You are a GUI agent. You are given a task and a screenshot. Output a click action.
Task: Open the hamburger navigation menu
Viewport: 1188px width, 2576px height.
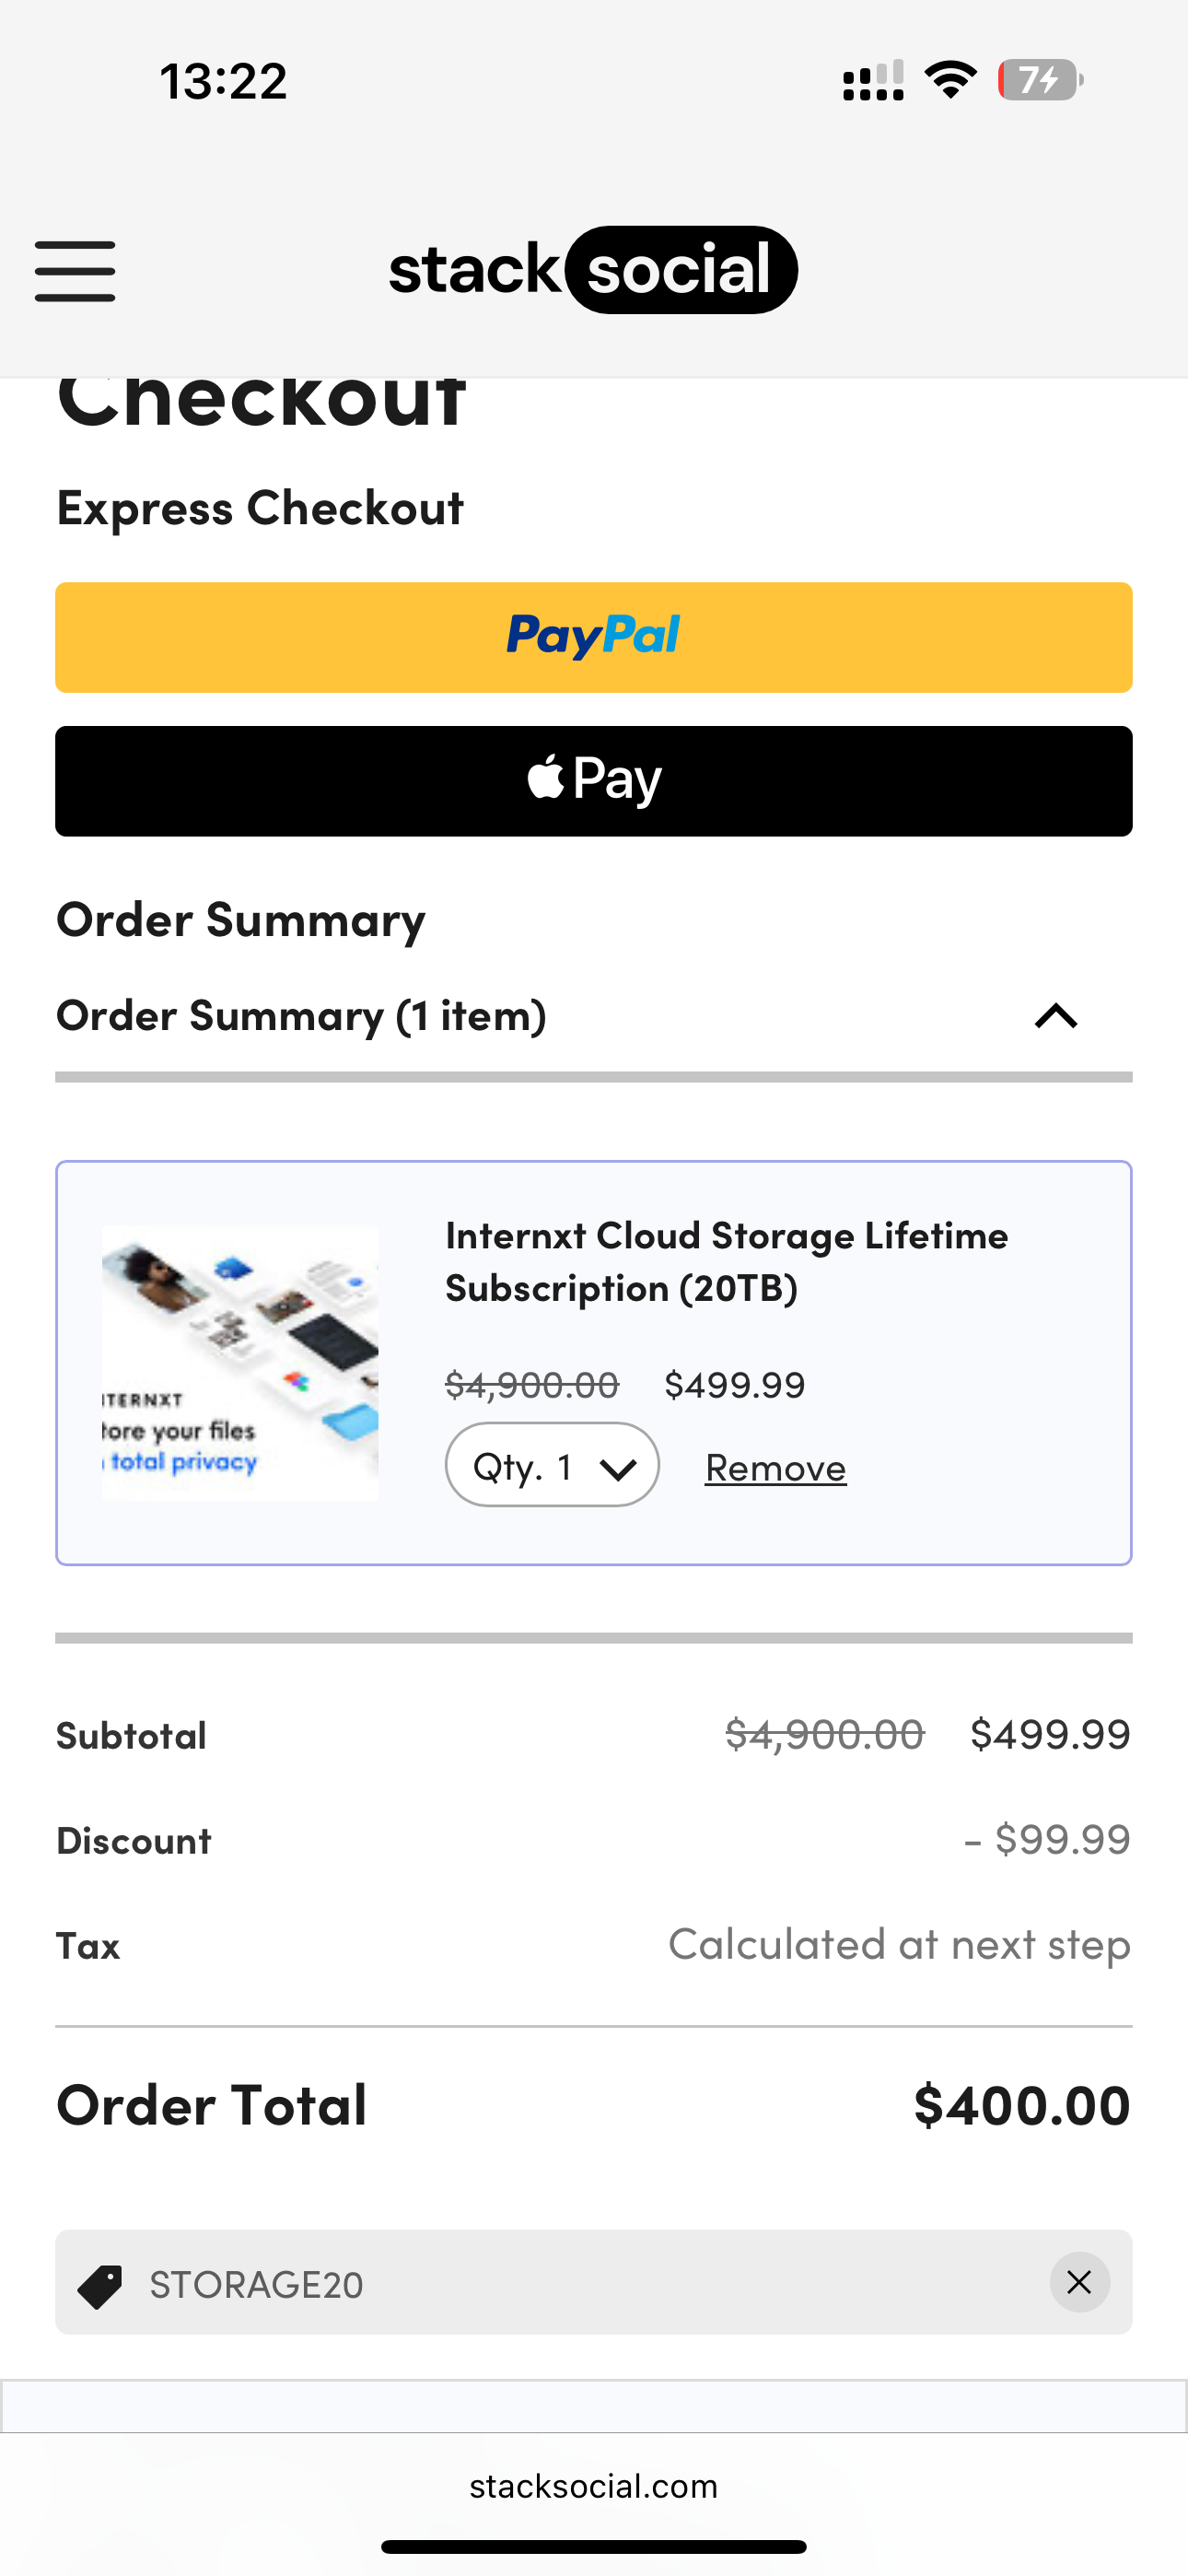(x=75, y=271)
